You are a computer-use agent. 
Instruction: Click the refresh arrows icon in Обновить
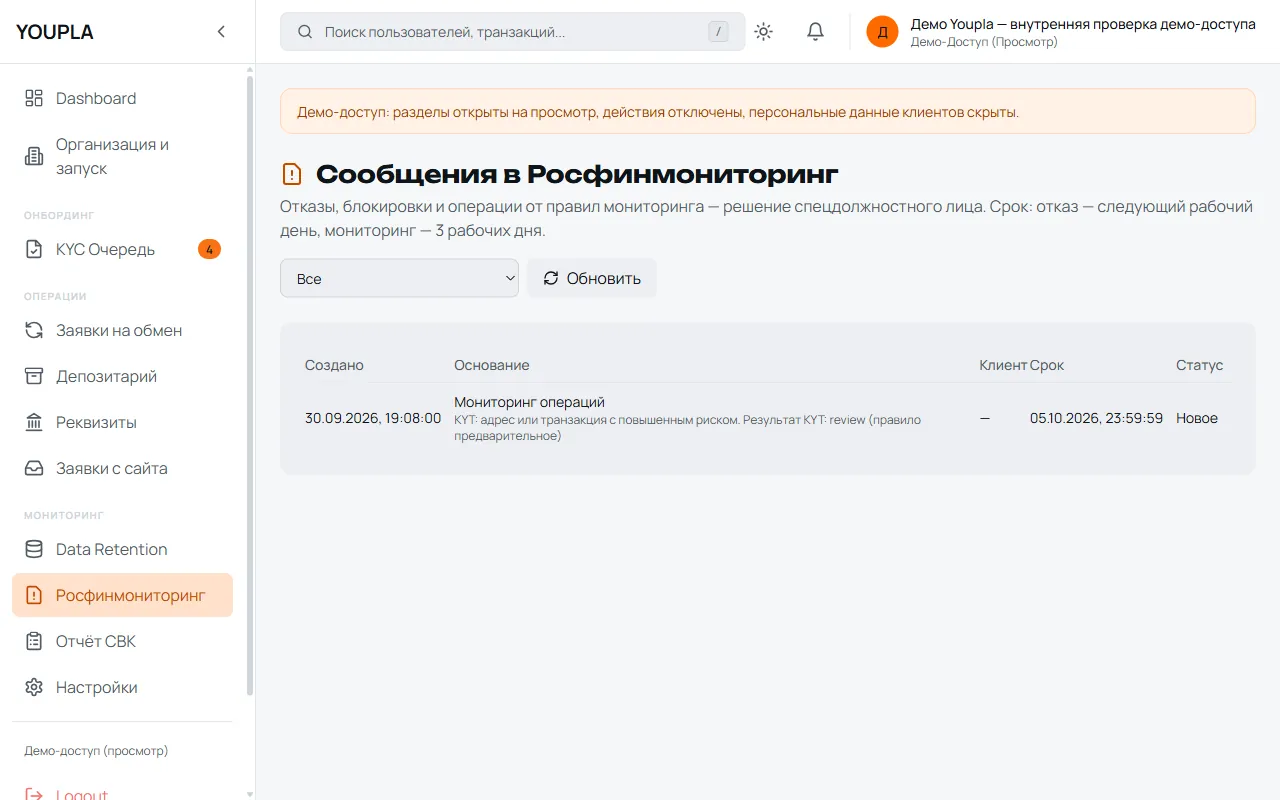pos(551,278)
